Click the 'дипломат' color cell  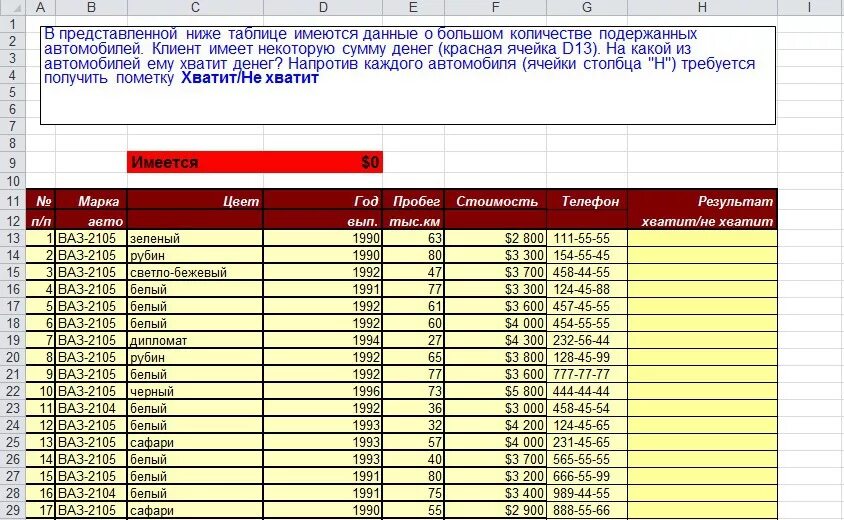(195, 340)
